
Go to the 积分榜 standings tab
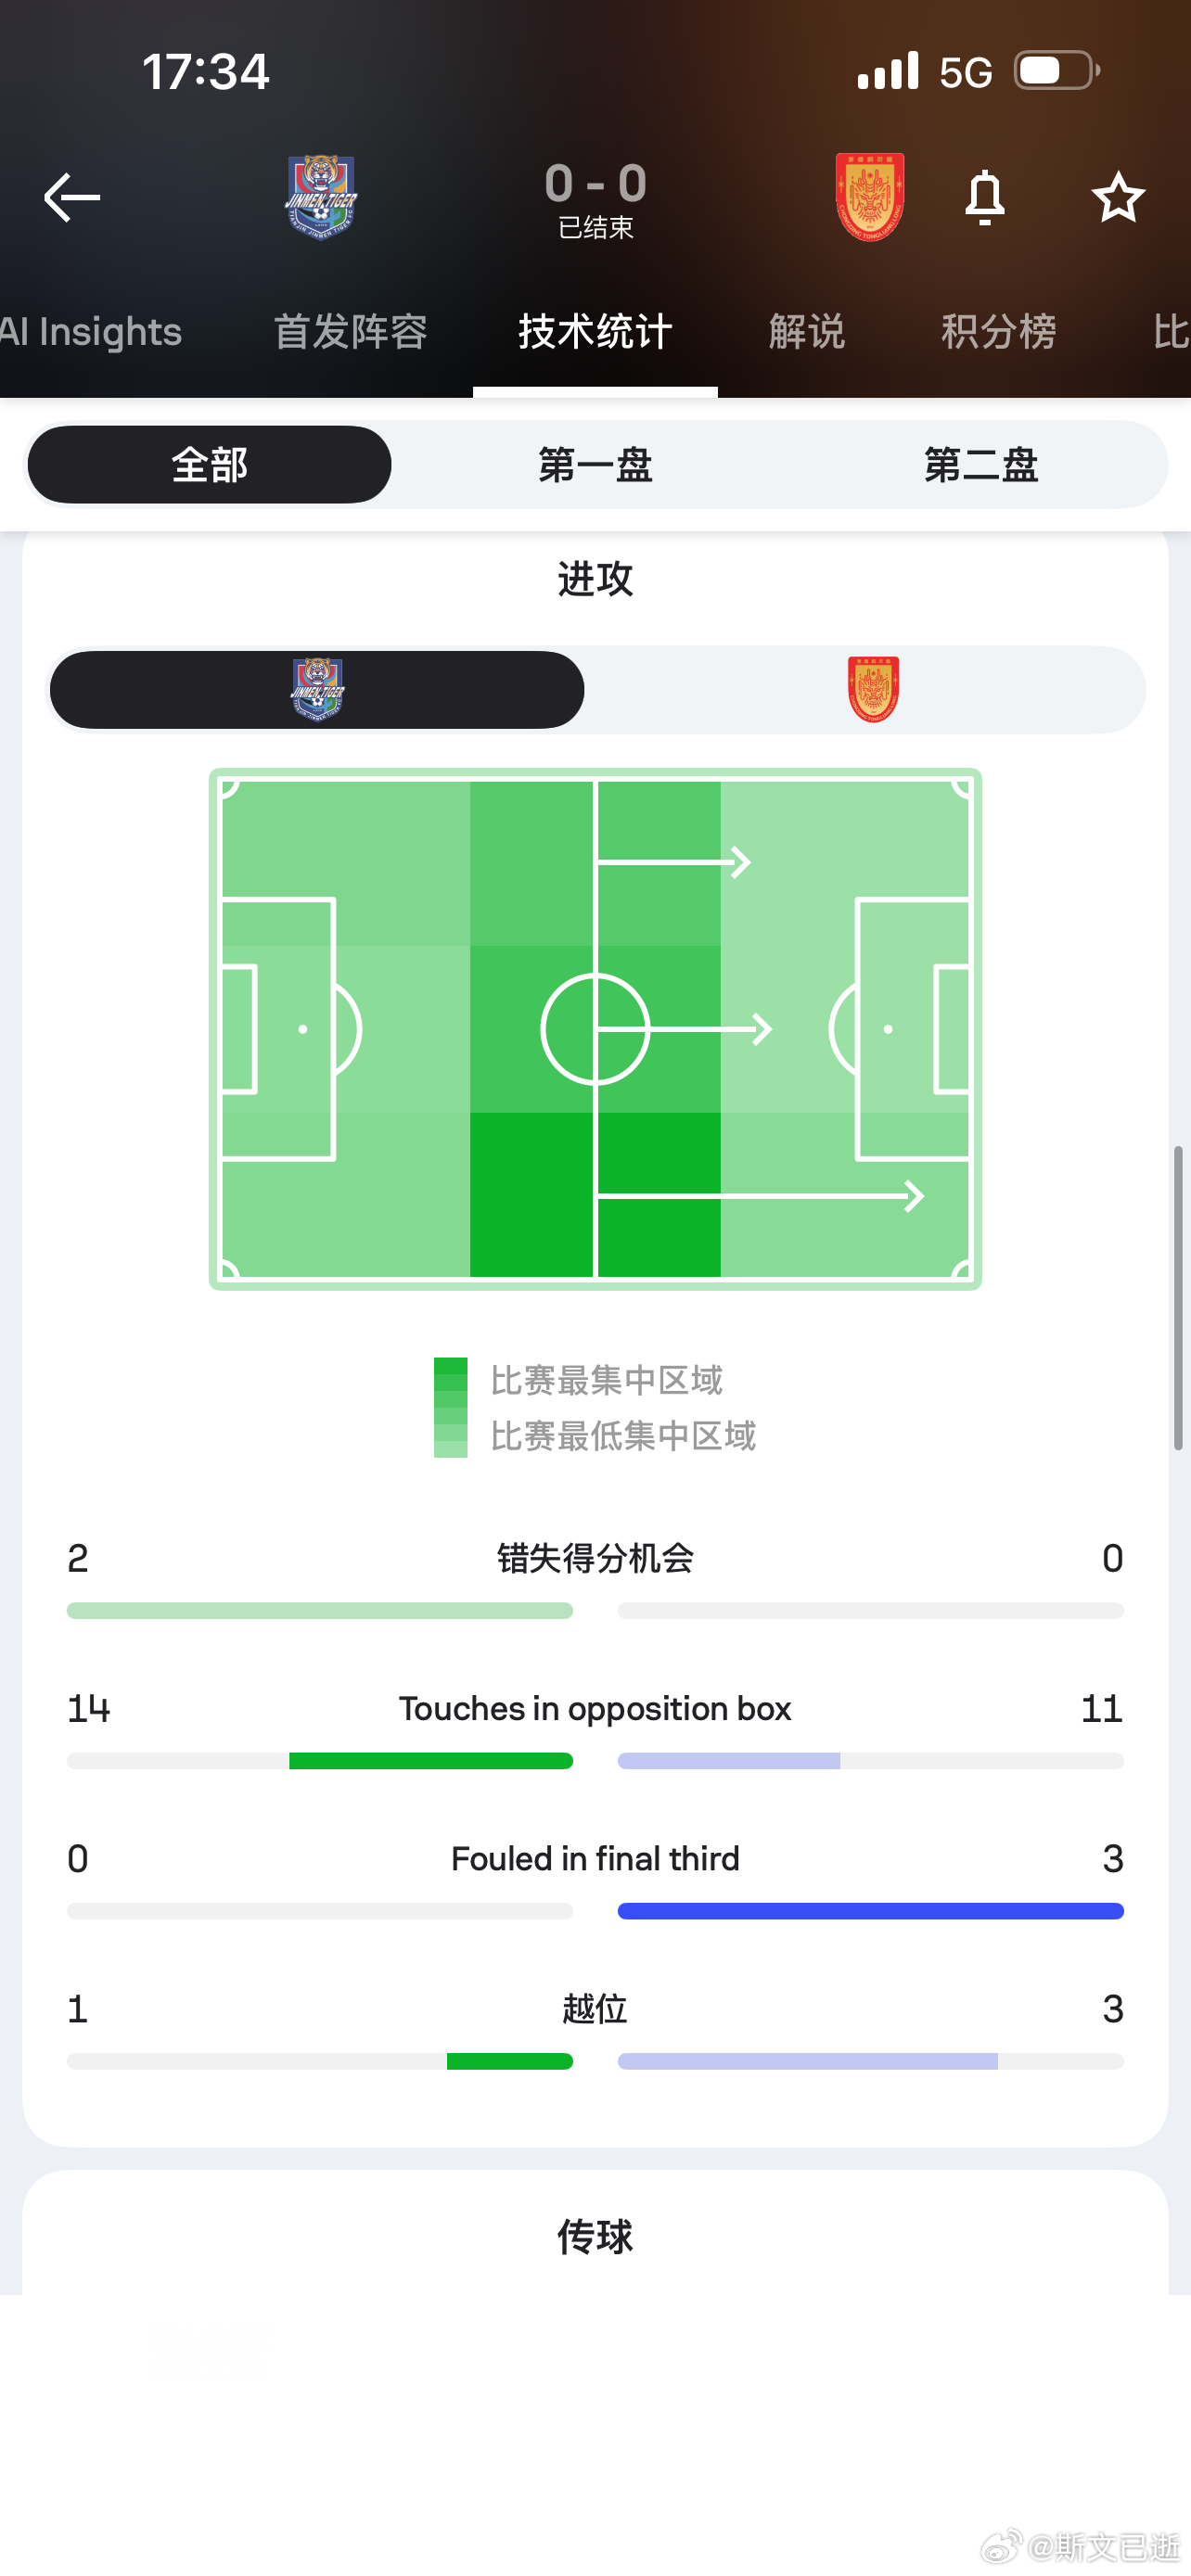click(x=998, y=332)
